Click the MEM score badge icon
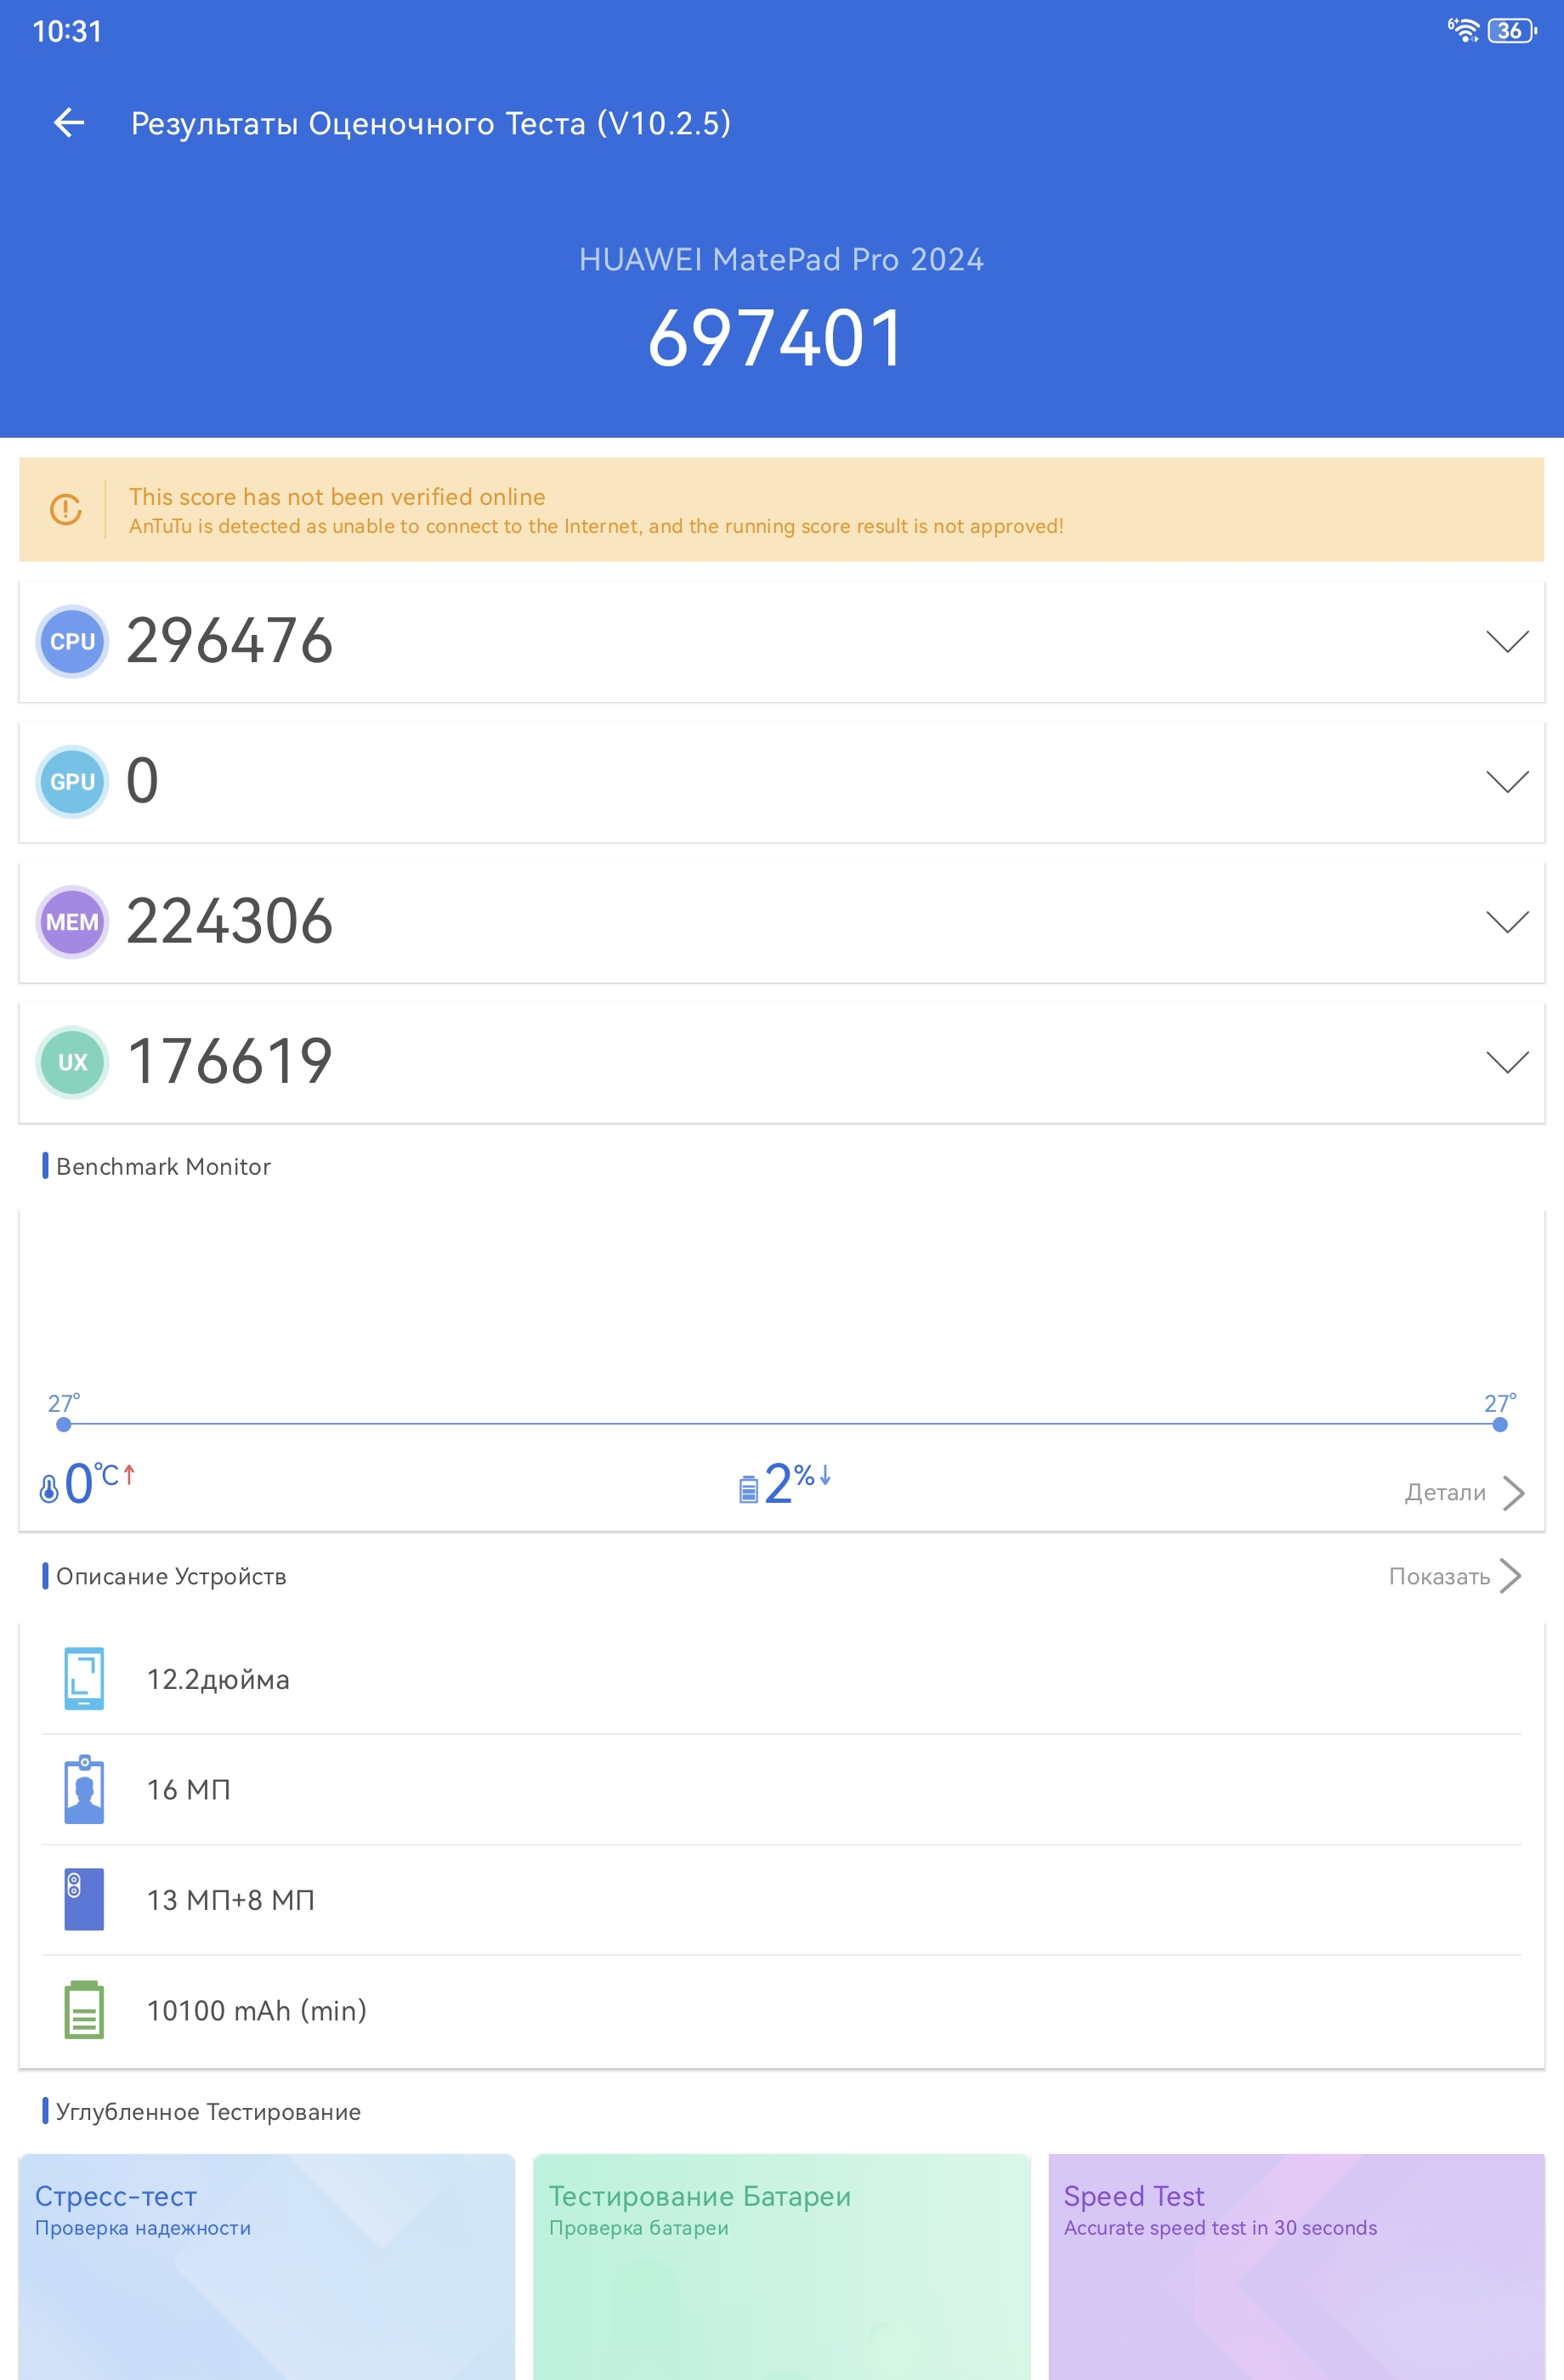Image resolution: width=1564 pixels, height=2380 pixels. [x=72, y=922]
